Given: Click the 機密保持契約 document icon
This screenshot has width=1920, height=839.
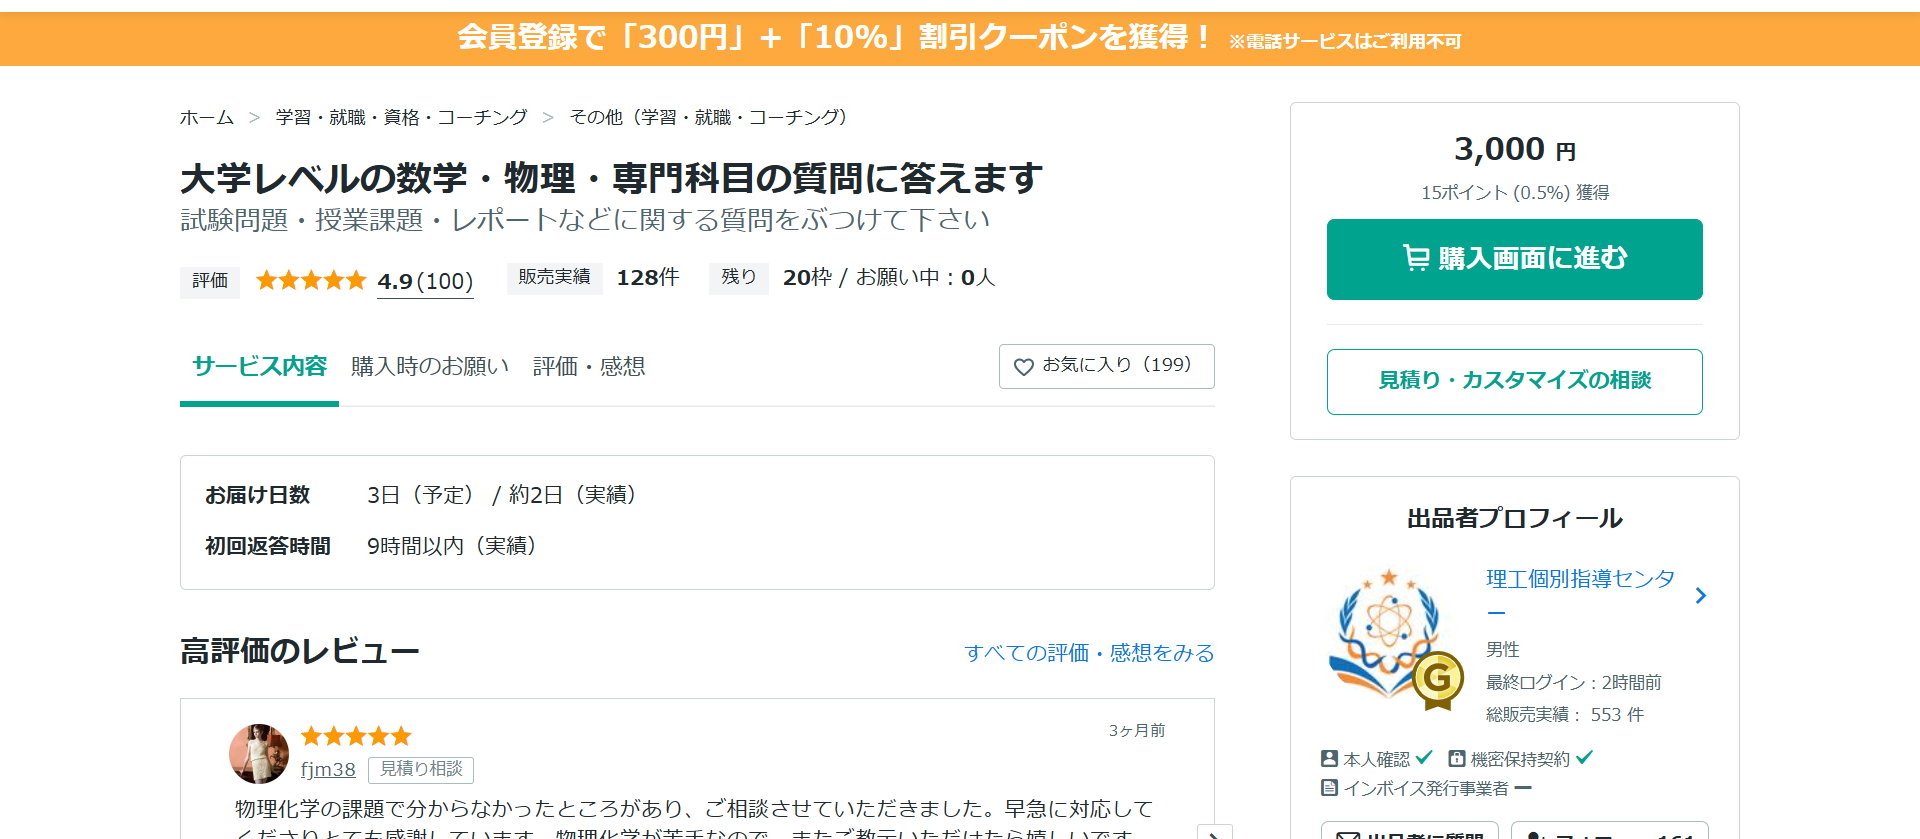Looking at the screenshot, I should pyautogui.click(x=1457, y=759).
